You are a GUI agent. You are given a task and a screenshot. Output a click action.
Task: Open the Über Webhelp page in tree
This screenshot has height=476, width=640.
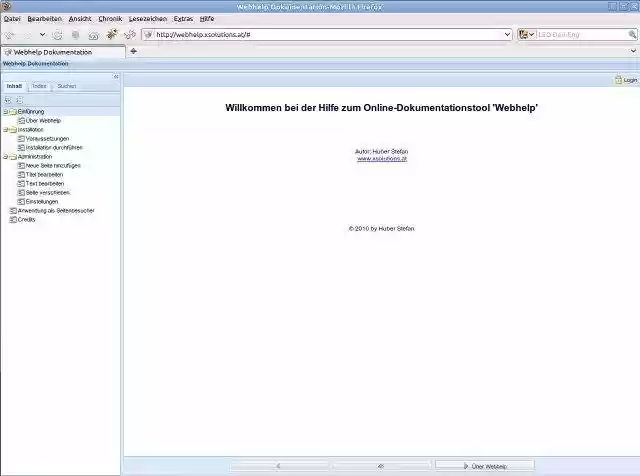tap(43, 120)
